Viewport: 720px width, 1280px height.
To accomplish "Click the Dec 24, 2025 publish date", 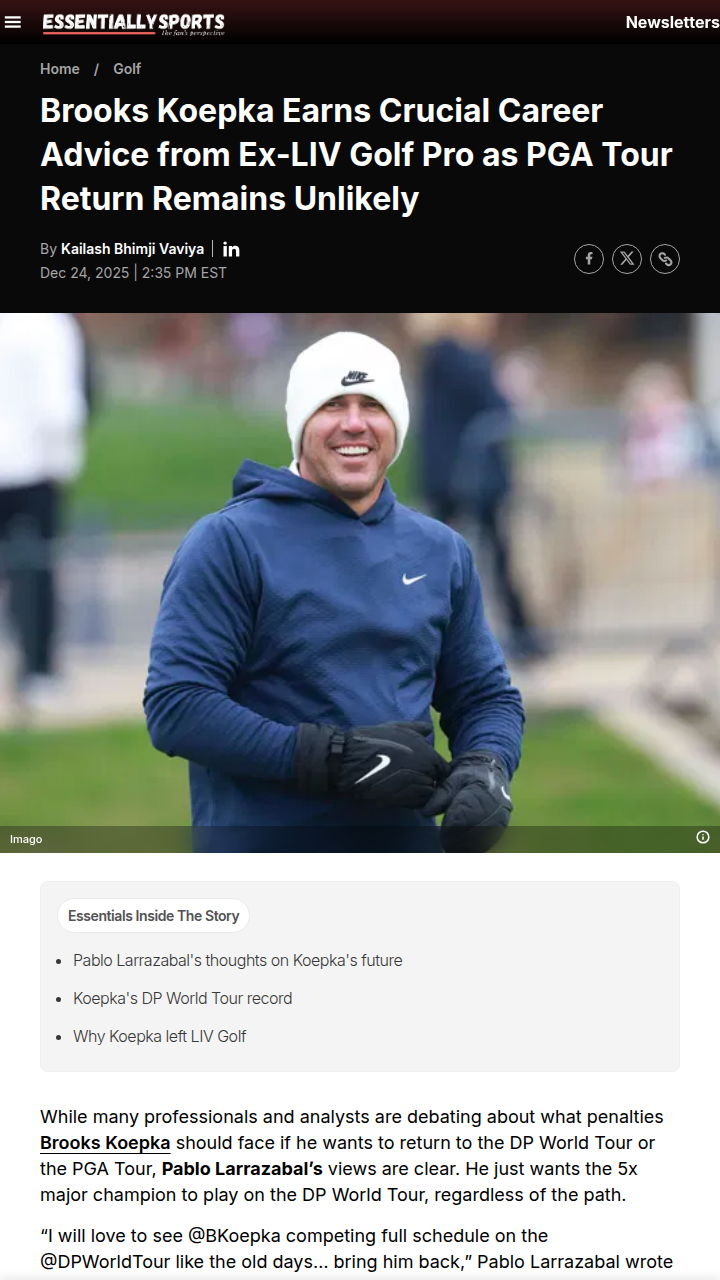I will 85,273.
